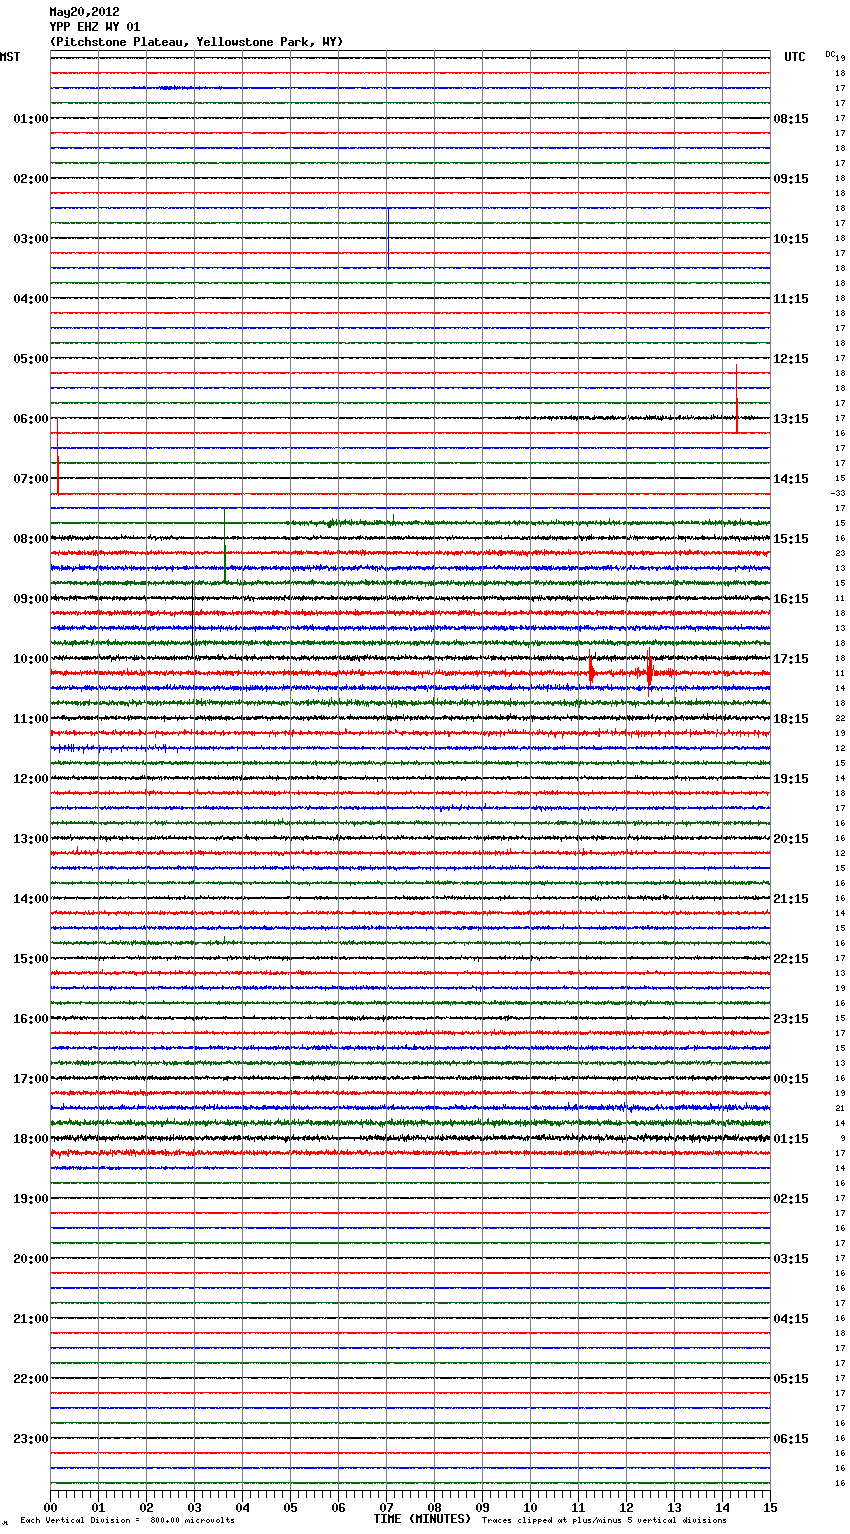Click the 14:15 UTC time label
This screenshot has height=1534, width=850.
(791, 479)
